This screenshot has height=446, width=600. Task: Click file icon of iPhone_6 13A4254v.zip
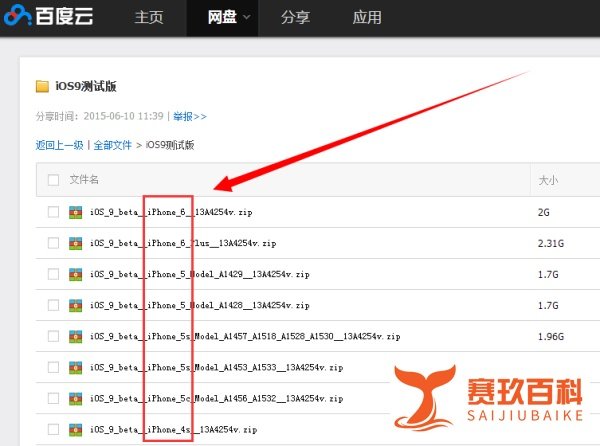click(x=75, y=212)
